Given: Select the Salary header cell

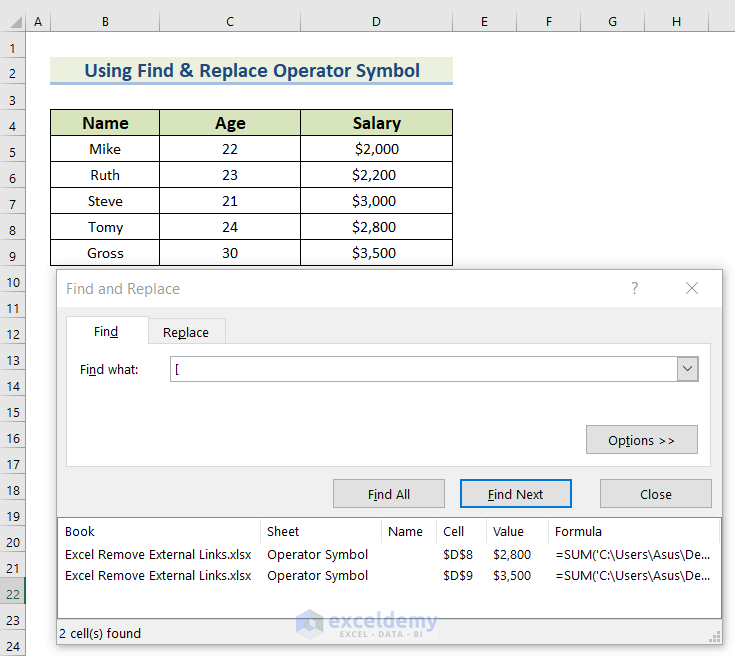Looking at the screenshot, I should tap(376, 123).
